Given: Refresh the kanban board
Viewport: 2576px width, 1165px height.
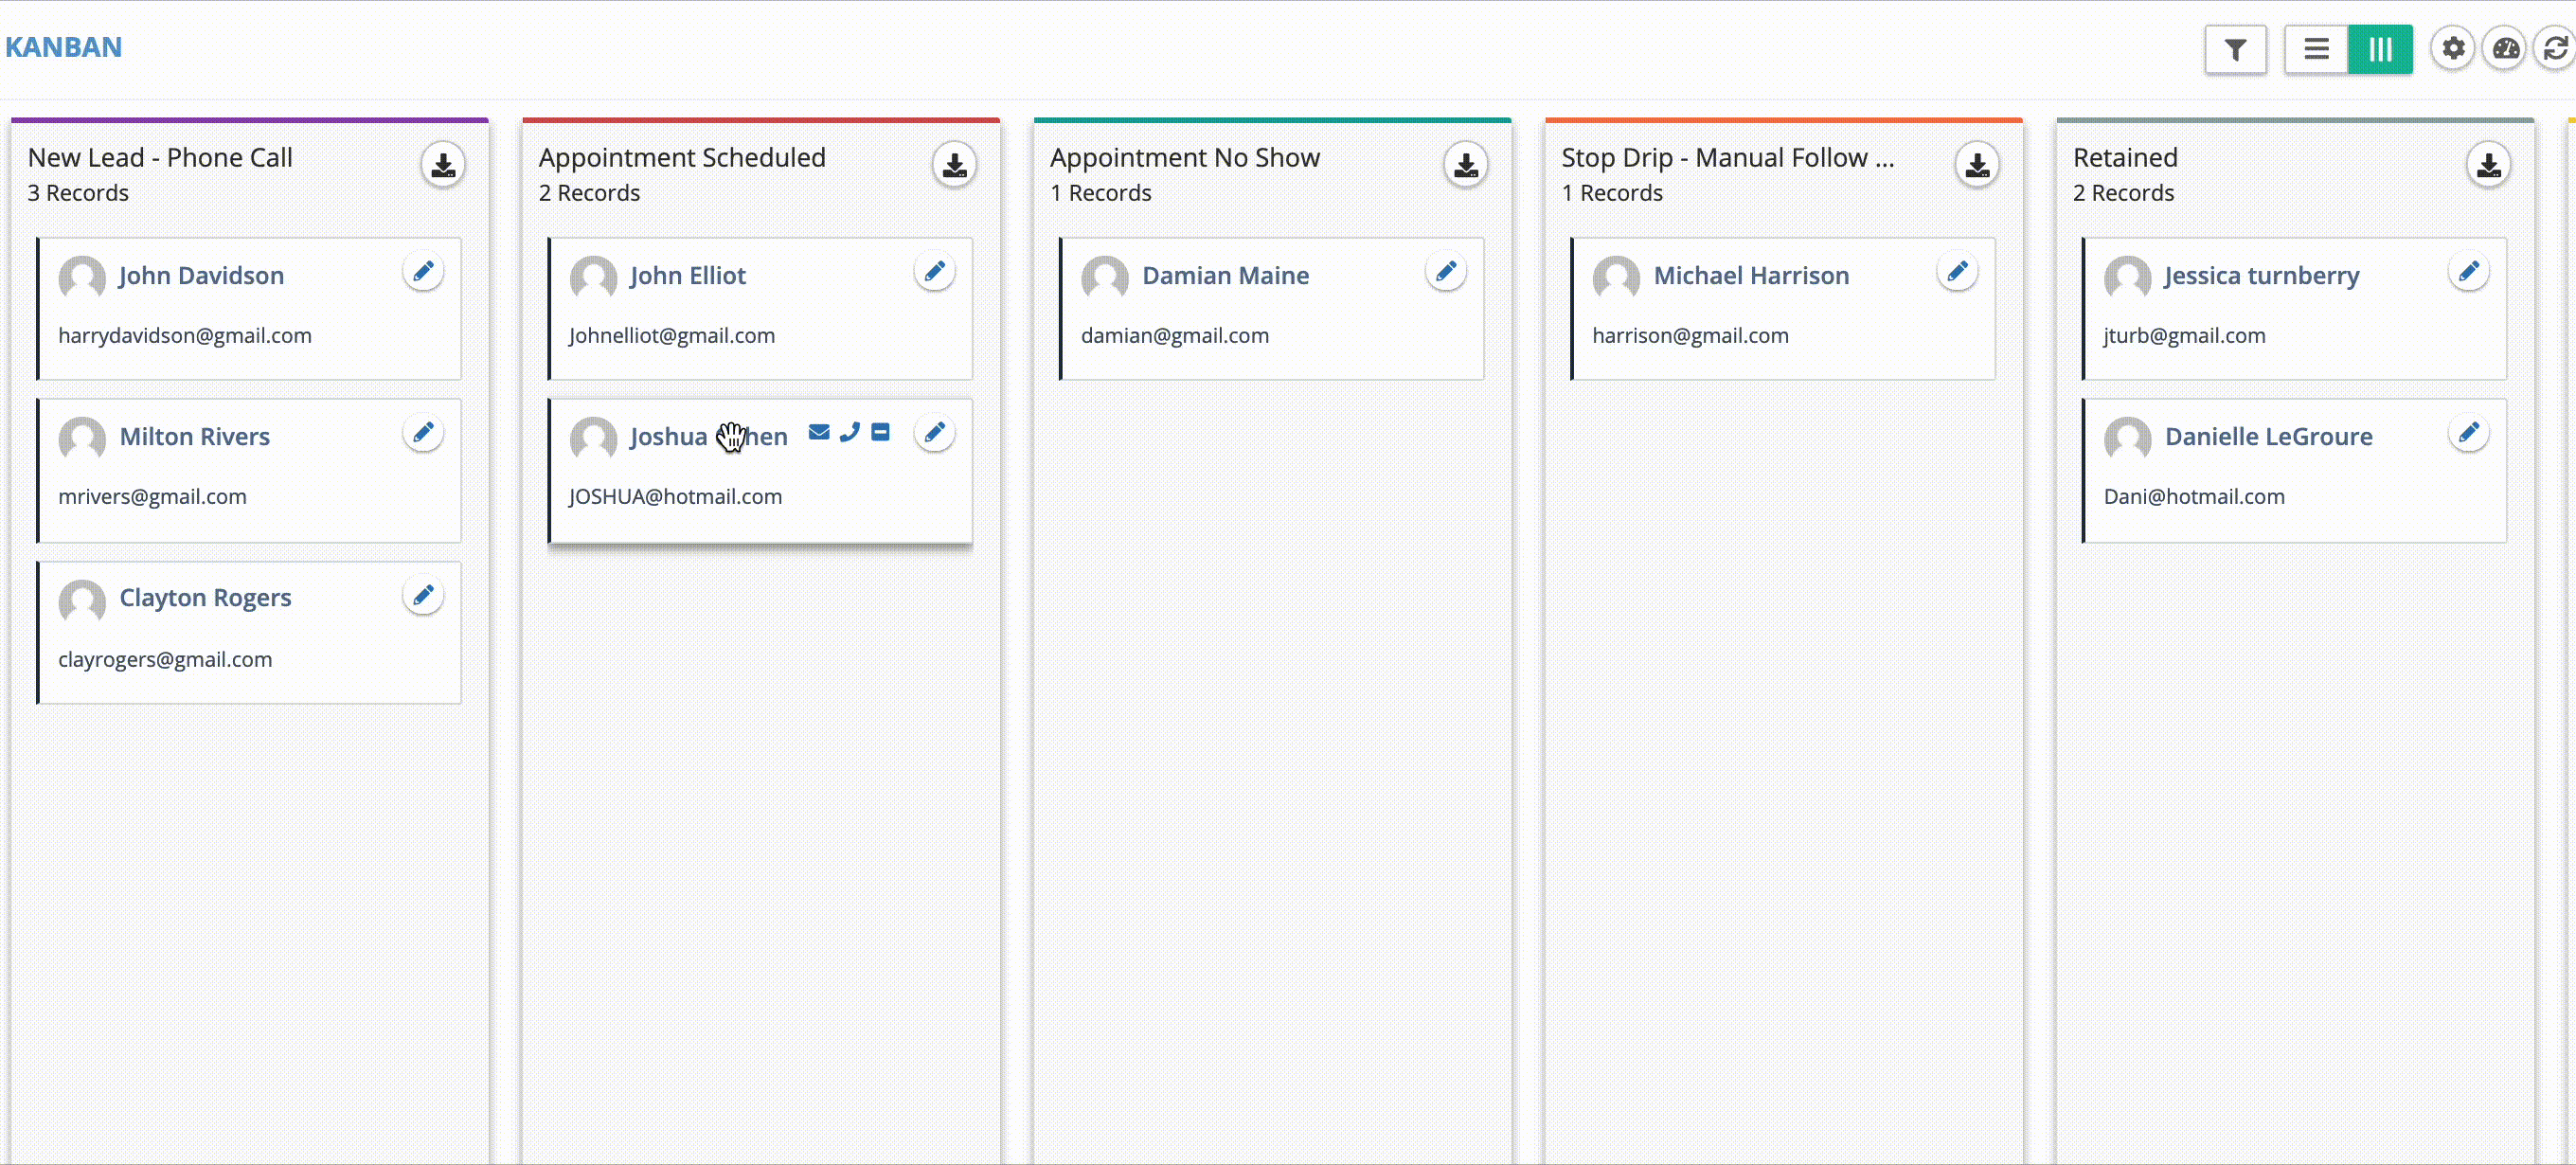Looking at the screenshot, I should coord(2555,48).
